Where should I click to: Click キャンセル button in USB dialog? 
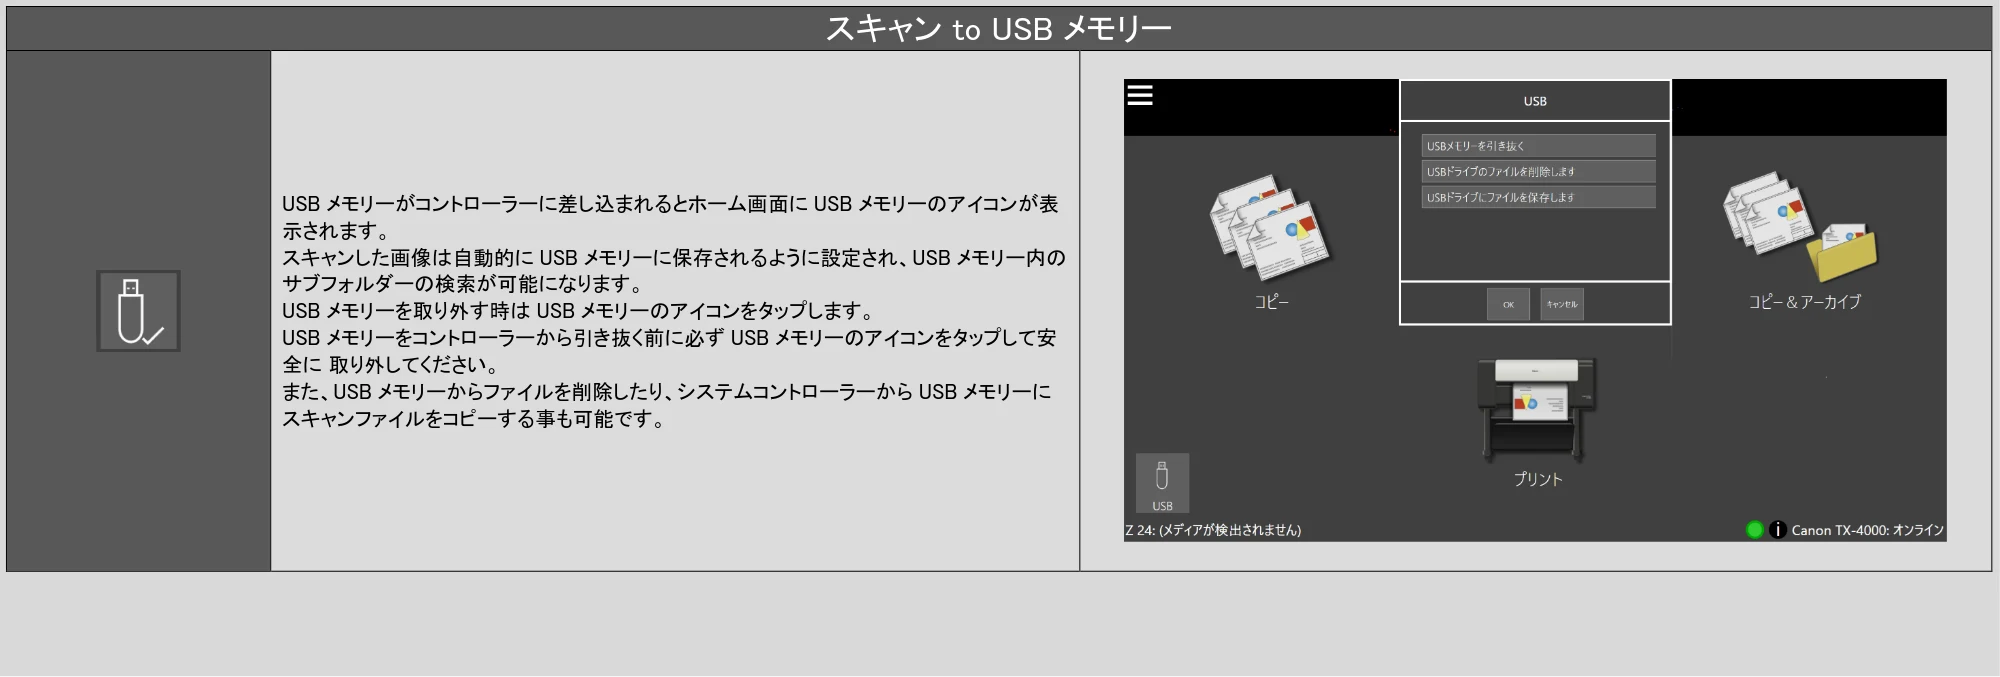(x=1562, y=304)
